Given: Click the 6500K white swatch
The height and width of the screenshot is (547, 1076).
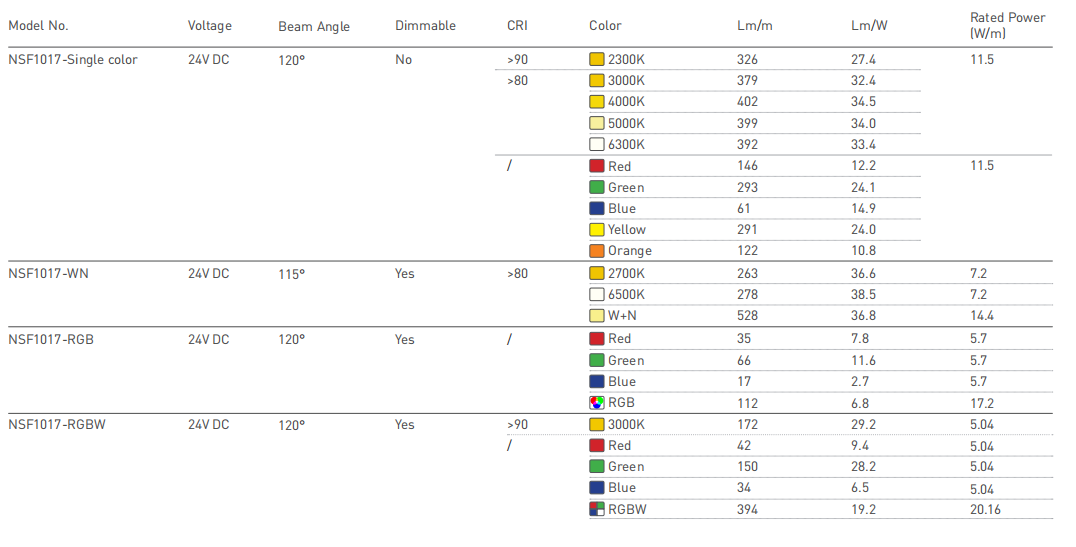Looking at the screenshot, I should point(596,294).
